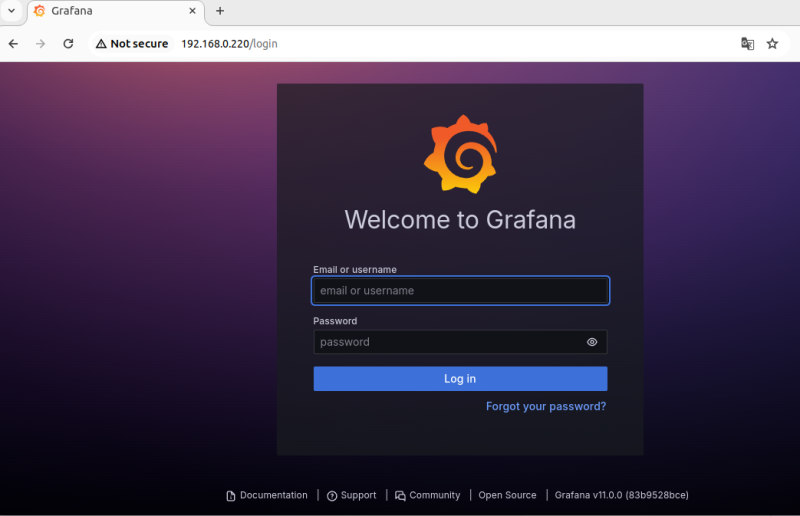Image resolution: width=800 pixels, height=516 pixels.
Task: Click the Not secure warning badge
Action: 131,44
